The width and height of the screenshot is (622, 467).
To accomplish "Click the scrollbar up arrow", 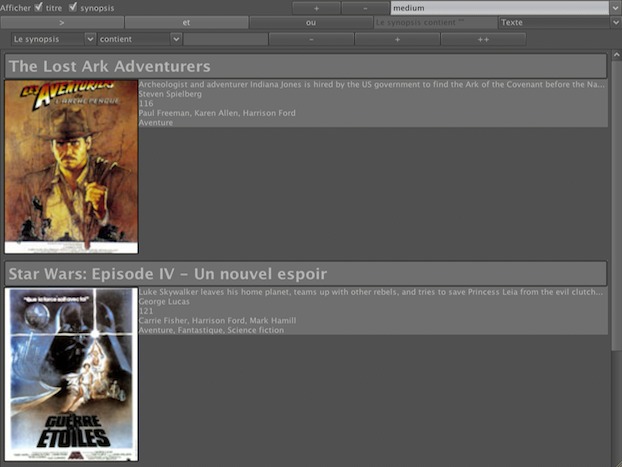I will click(616, 55).
